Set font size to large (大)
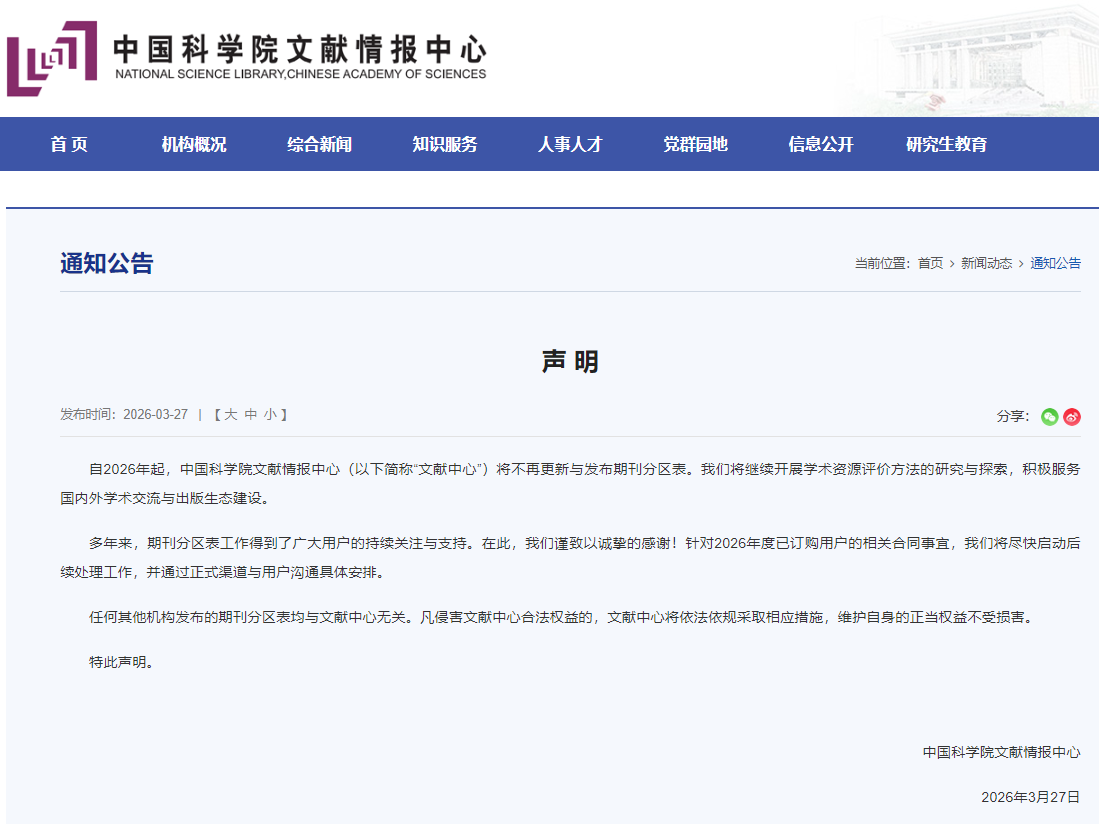 pyautogui.click(x=230, y=414)
